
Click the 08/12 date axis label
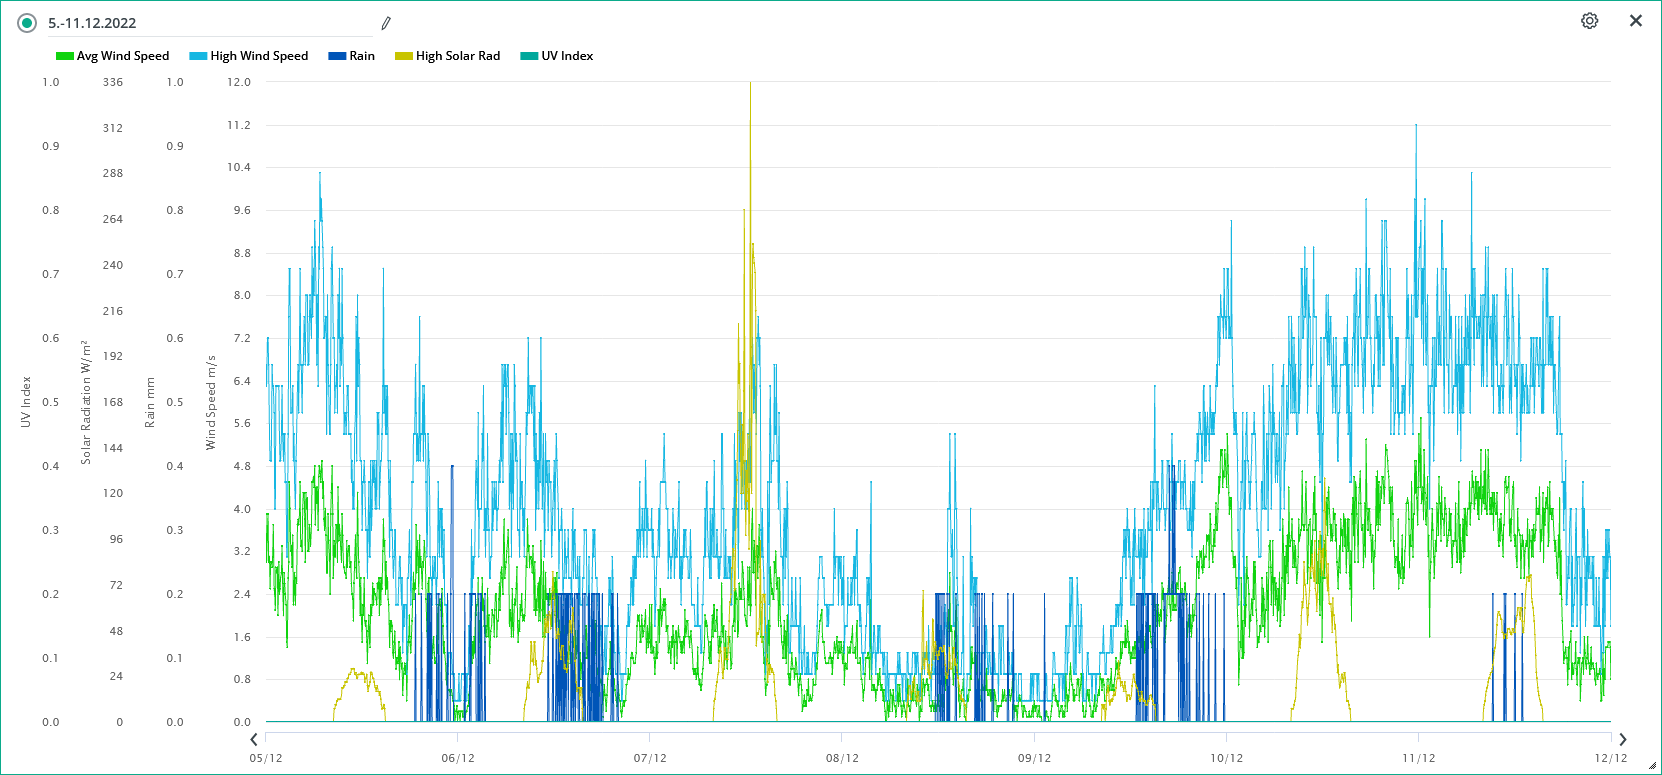point(842,758)
